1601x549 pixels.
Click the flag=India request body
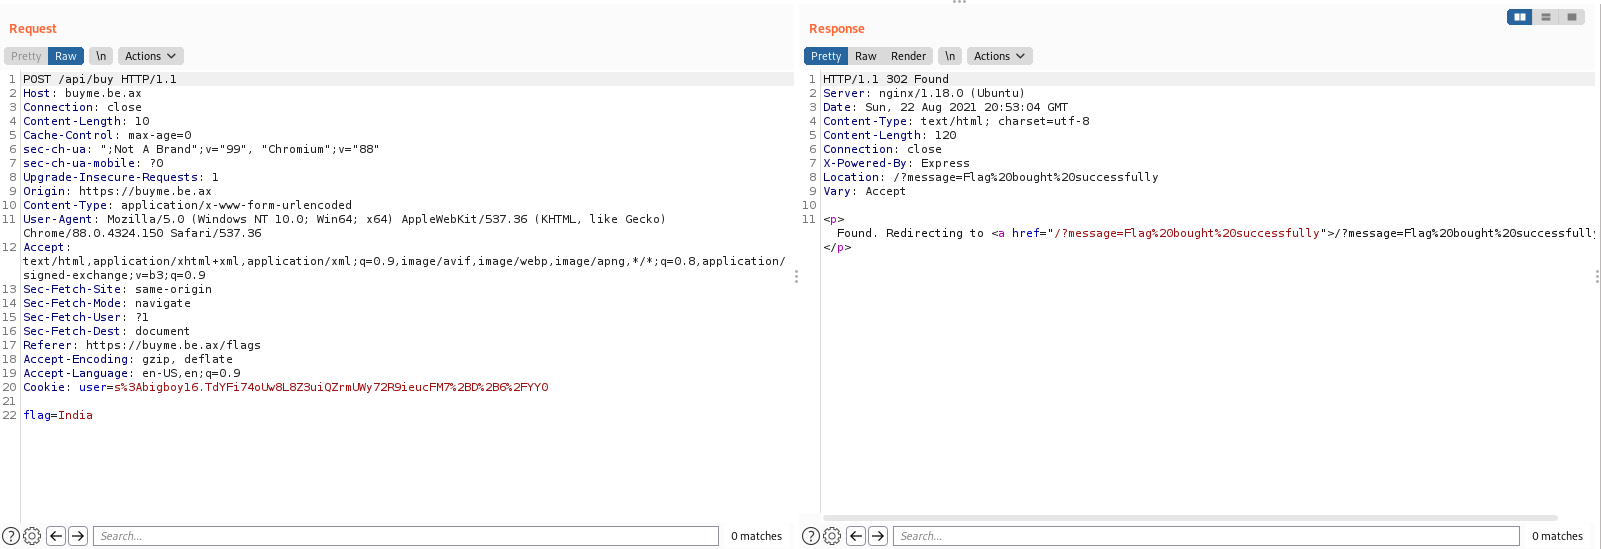(58, 415)
